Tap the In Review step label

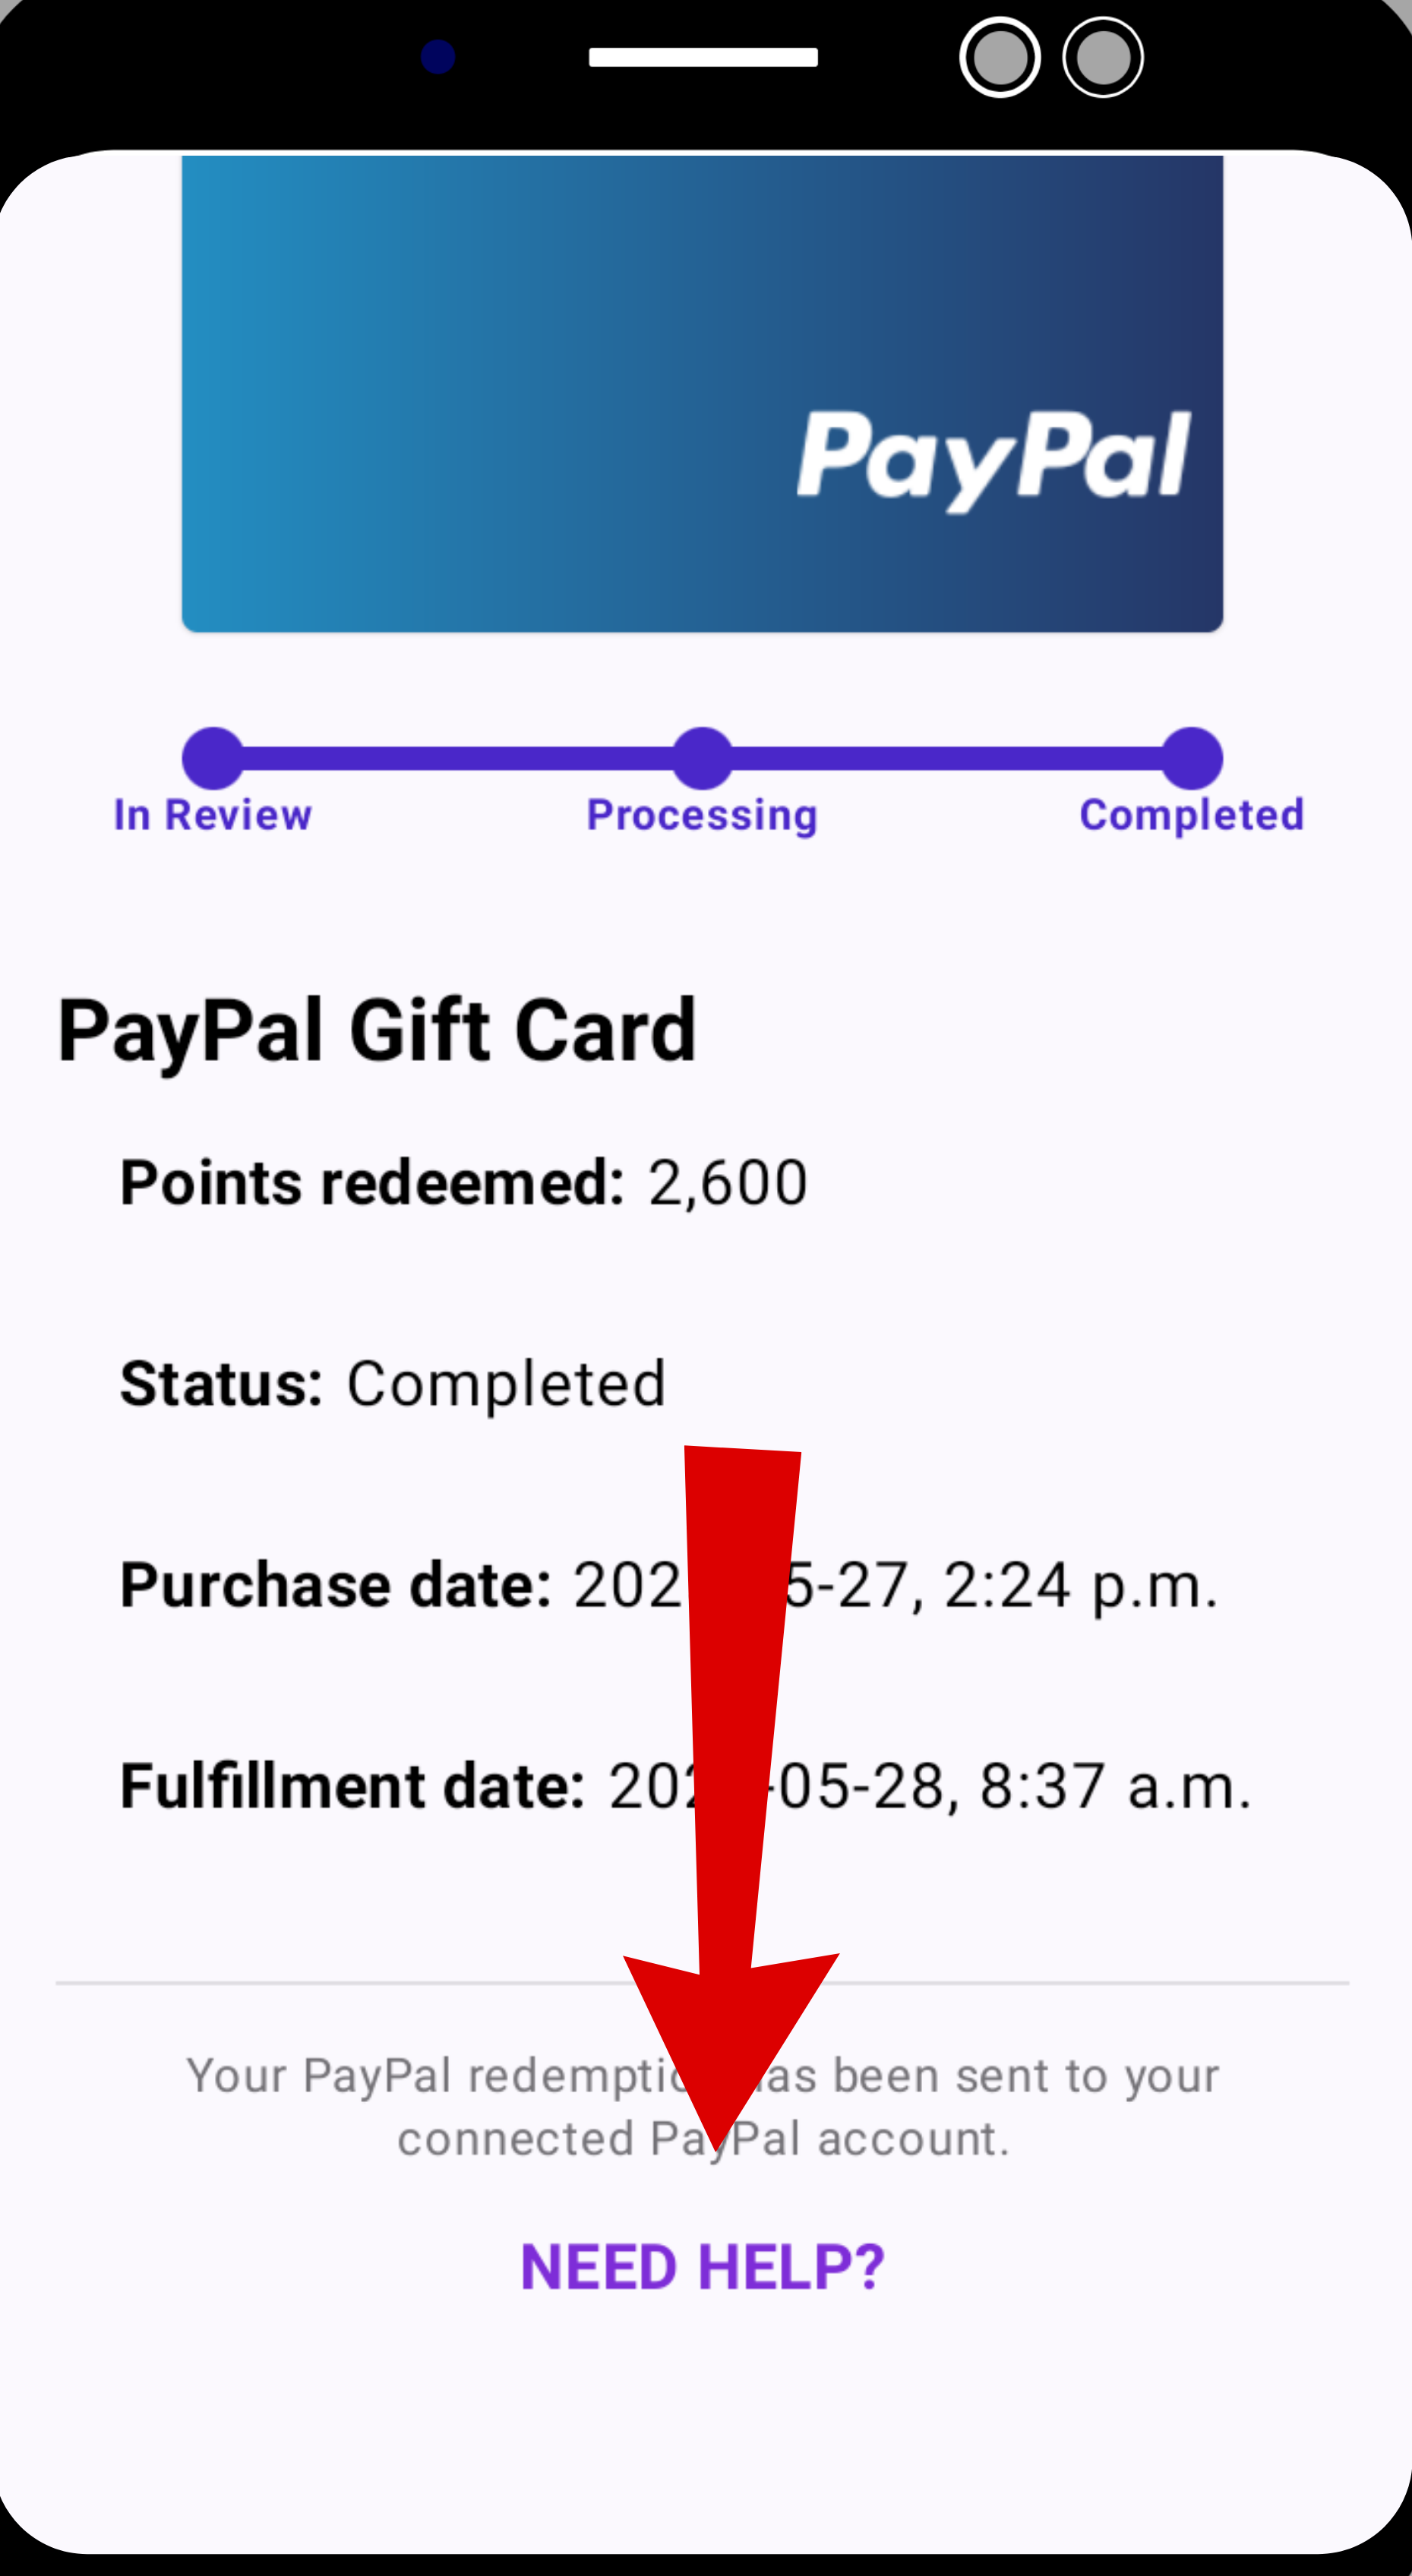(213, 815)
